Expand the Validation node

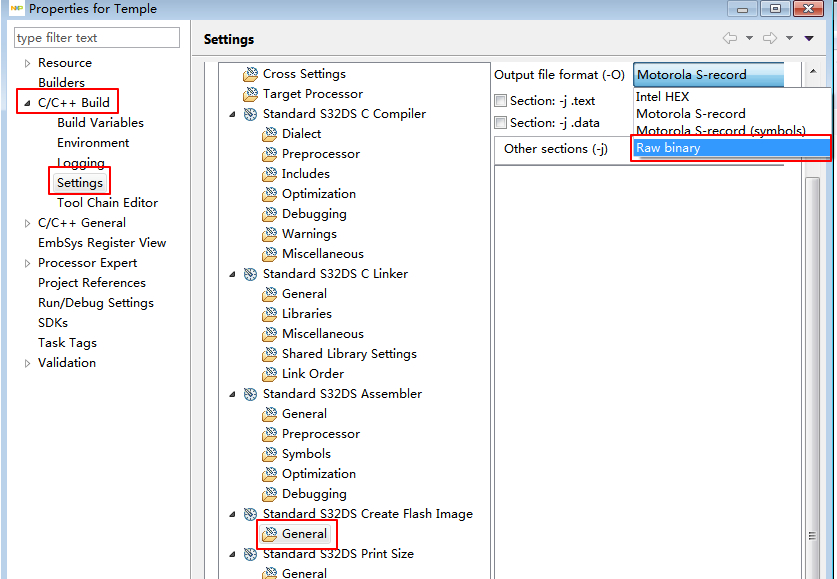27,363
